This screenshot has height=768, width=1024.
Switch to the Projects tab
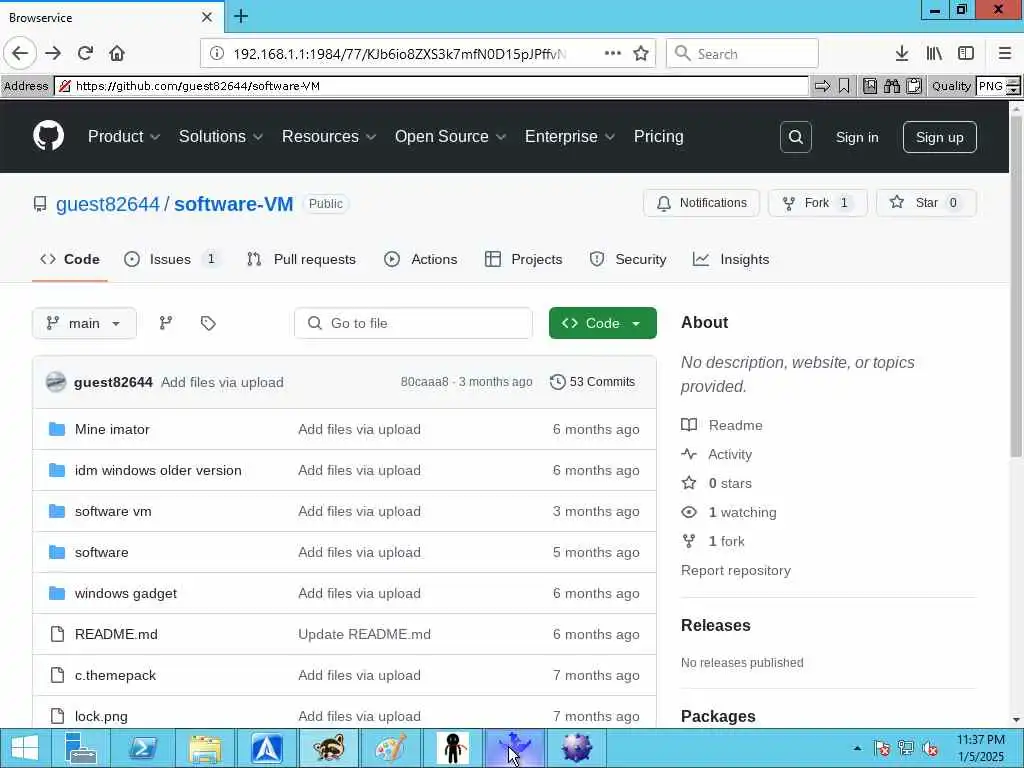523,259
